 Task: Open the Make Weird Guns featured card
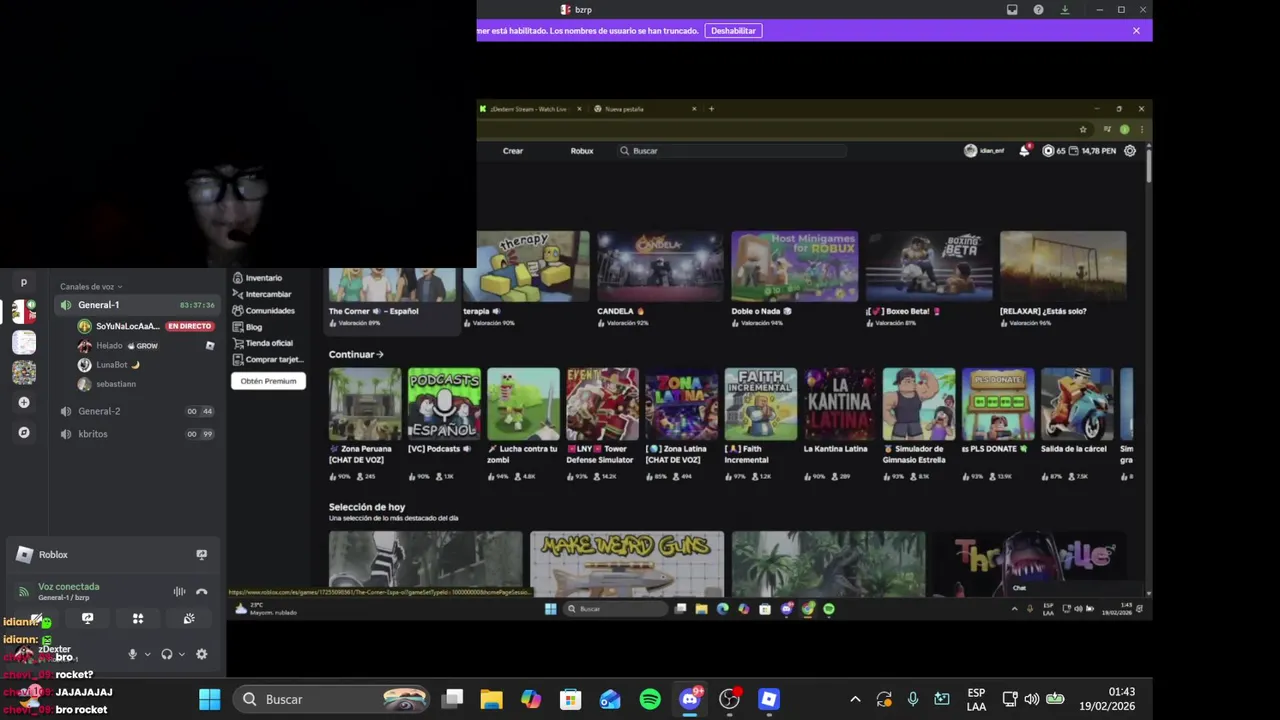coord(627,564)
